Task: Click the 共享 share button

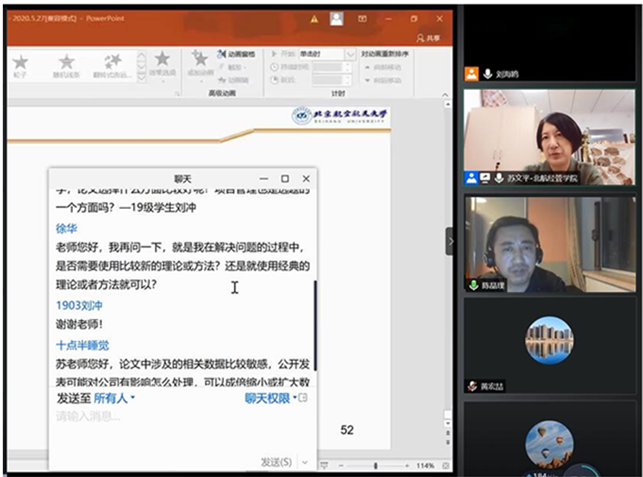Action: [428, 38]
